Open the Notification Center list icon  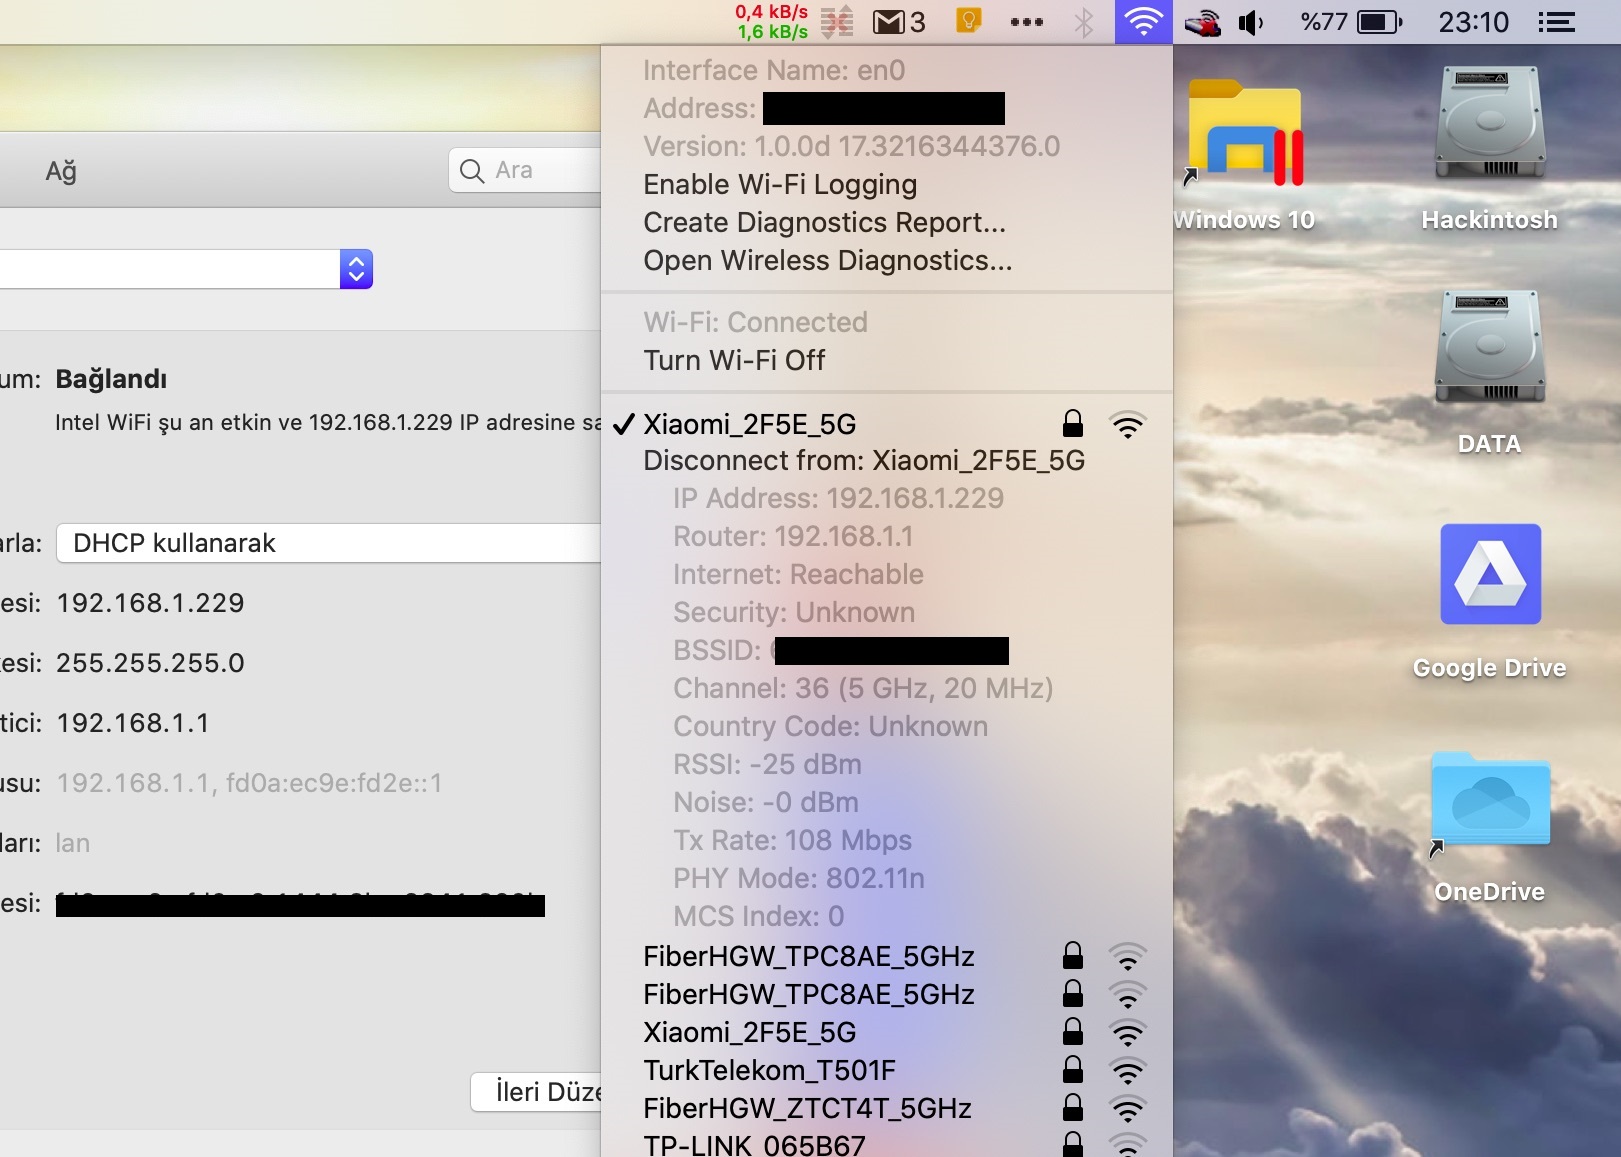pyautogui.click(x=1556, y=22)
